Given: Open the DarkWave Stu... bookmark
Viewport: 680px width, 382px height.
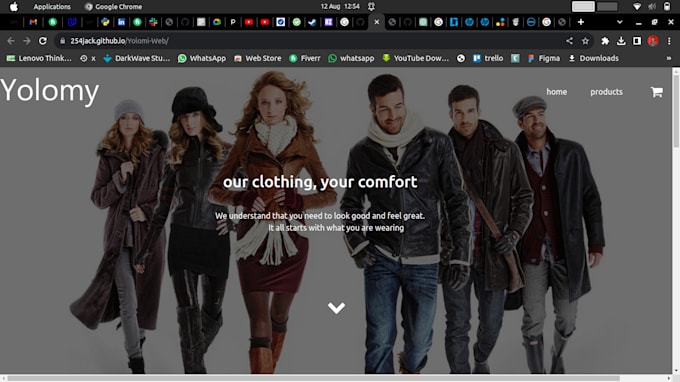Looking at the screenshot, I should [x=137, y=58].
